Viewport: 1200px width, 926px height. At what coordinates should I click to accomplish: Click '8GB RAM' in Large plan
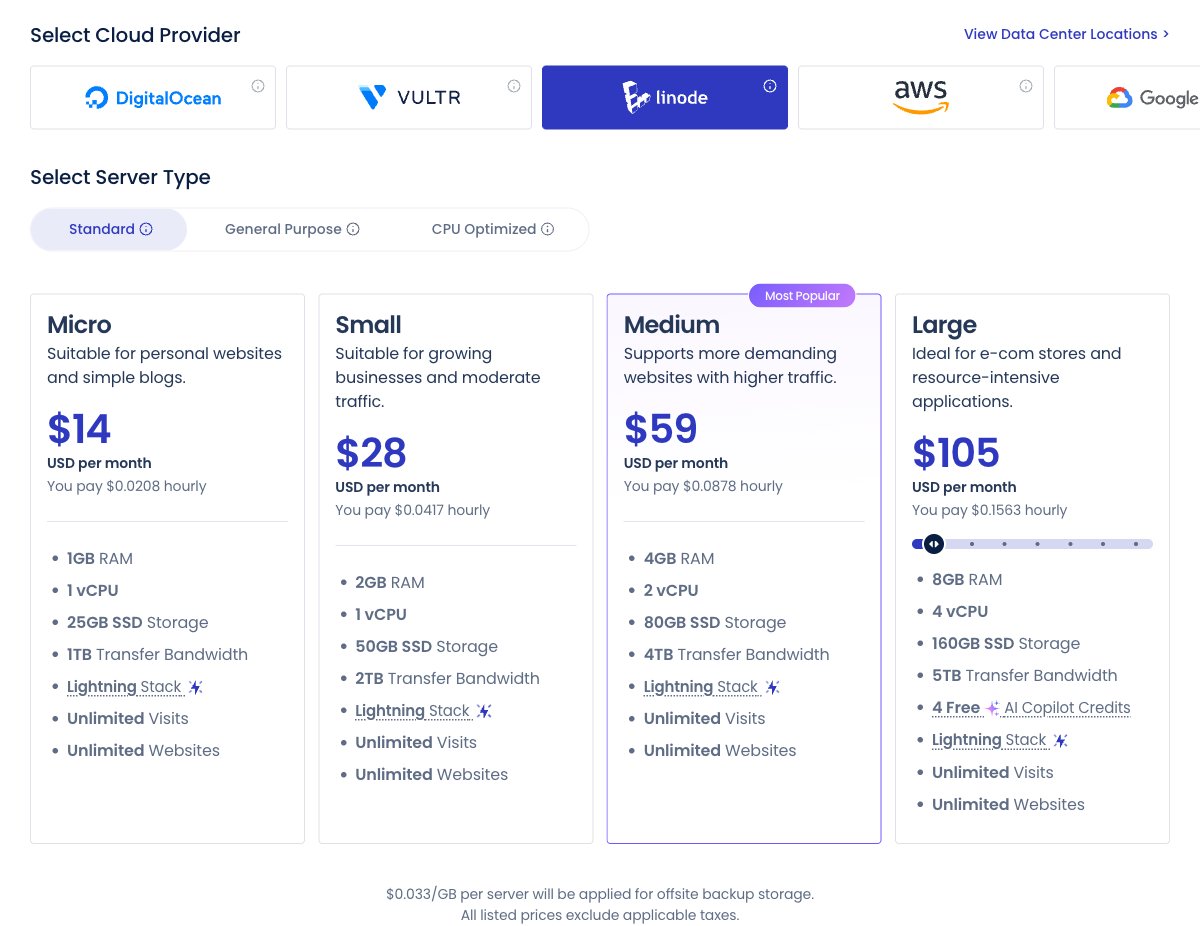[967, 579]
